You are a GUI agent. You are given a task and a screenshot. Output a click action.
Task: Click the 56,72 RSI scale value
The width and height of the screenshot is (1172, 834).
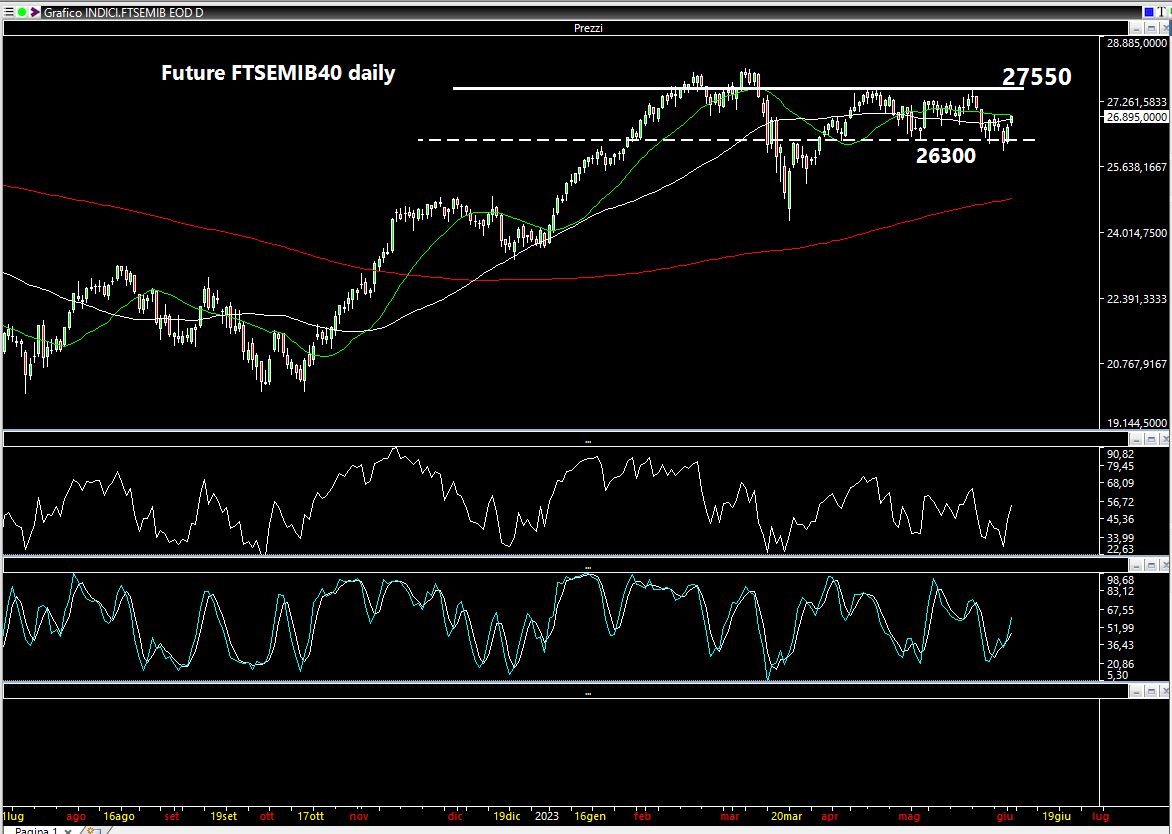click(x=1120, y=502)
